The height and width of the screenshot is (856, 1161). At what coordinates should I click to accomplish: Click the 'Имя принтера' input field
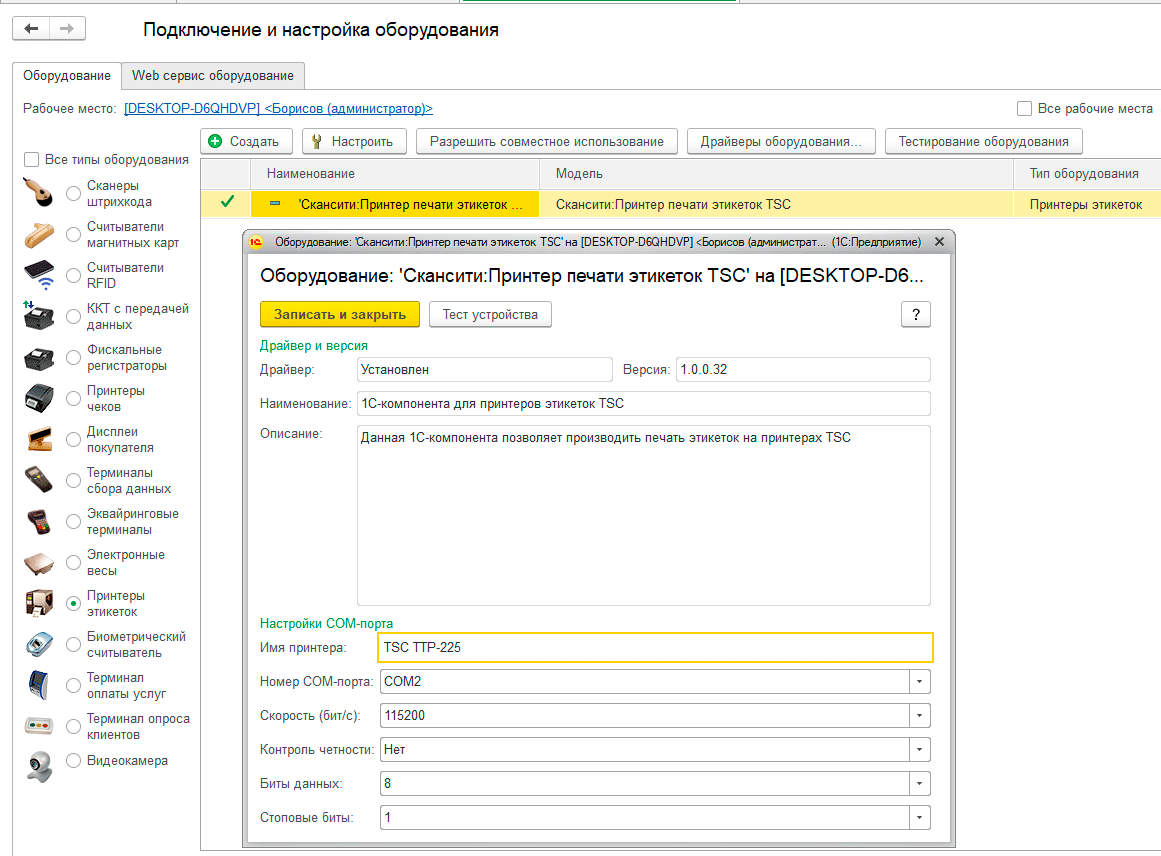click(x=655, y=648)
